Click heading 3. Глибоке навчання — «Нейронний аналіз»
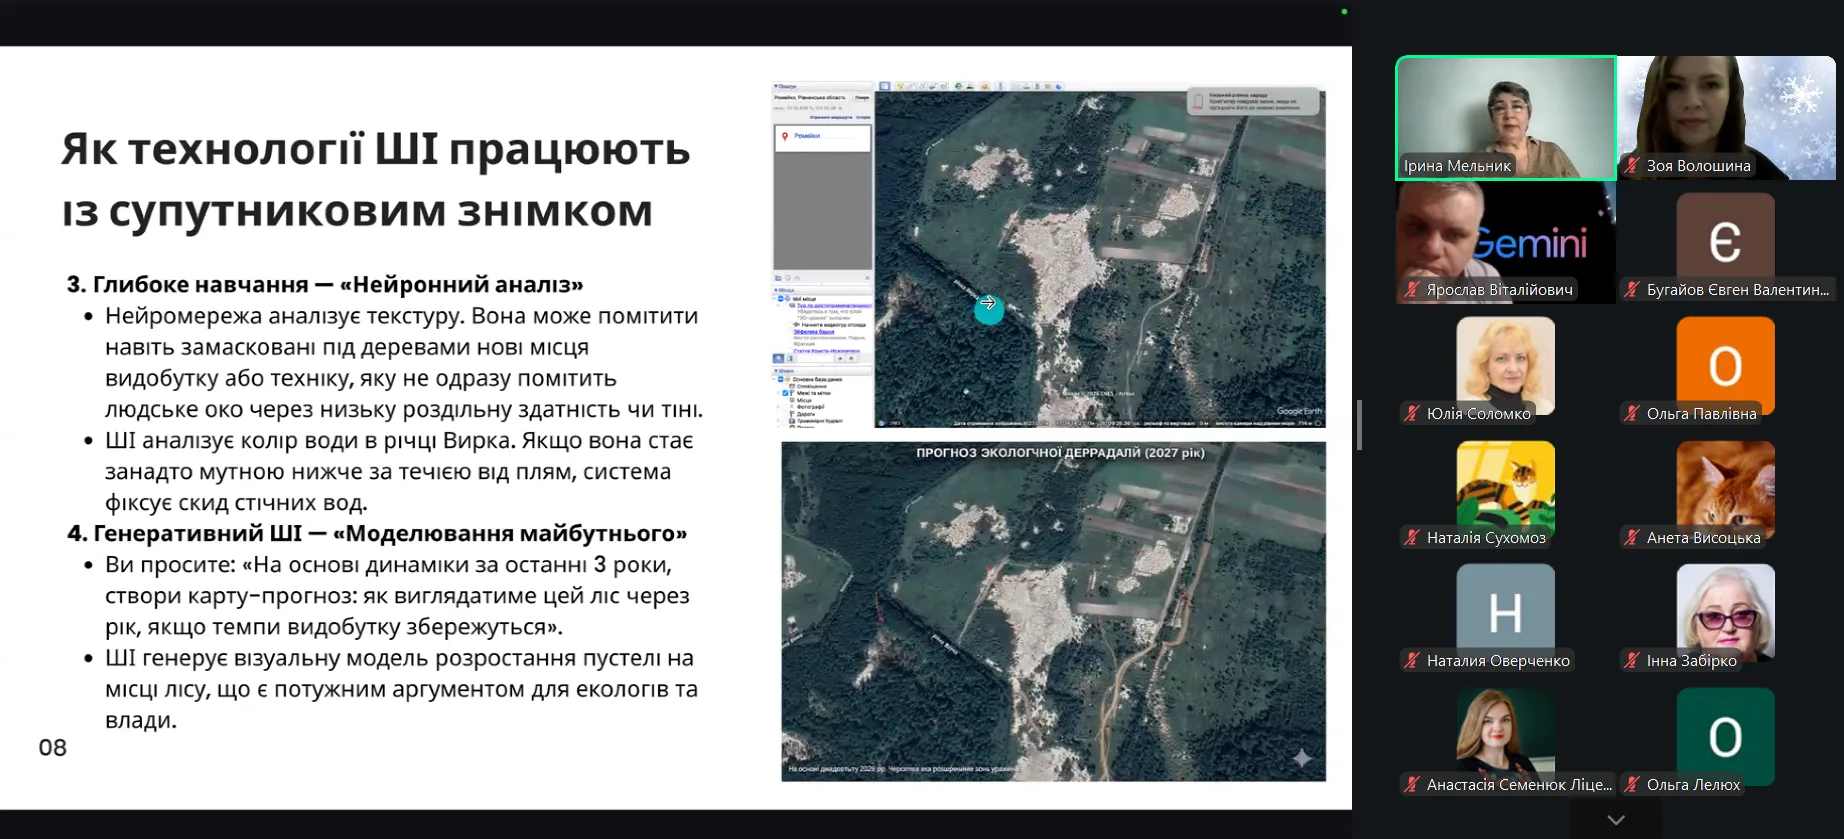This screenshot has width=1844, height=839. coord(325,284)
